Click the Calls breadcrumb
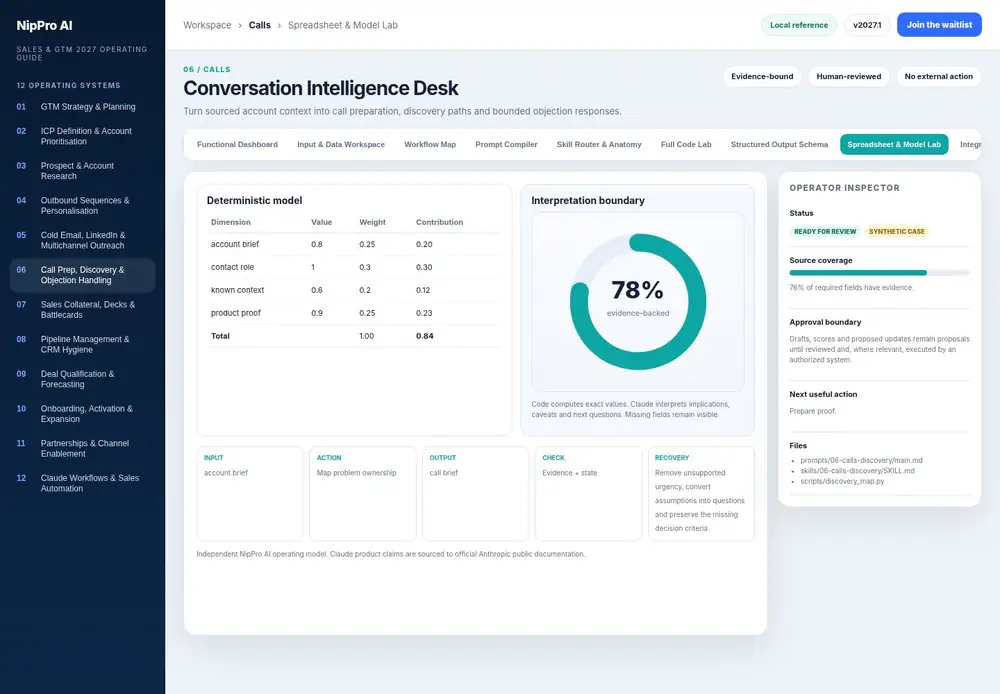The height and width of the screenshot is (694, 1000). pos(260,25)
